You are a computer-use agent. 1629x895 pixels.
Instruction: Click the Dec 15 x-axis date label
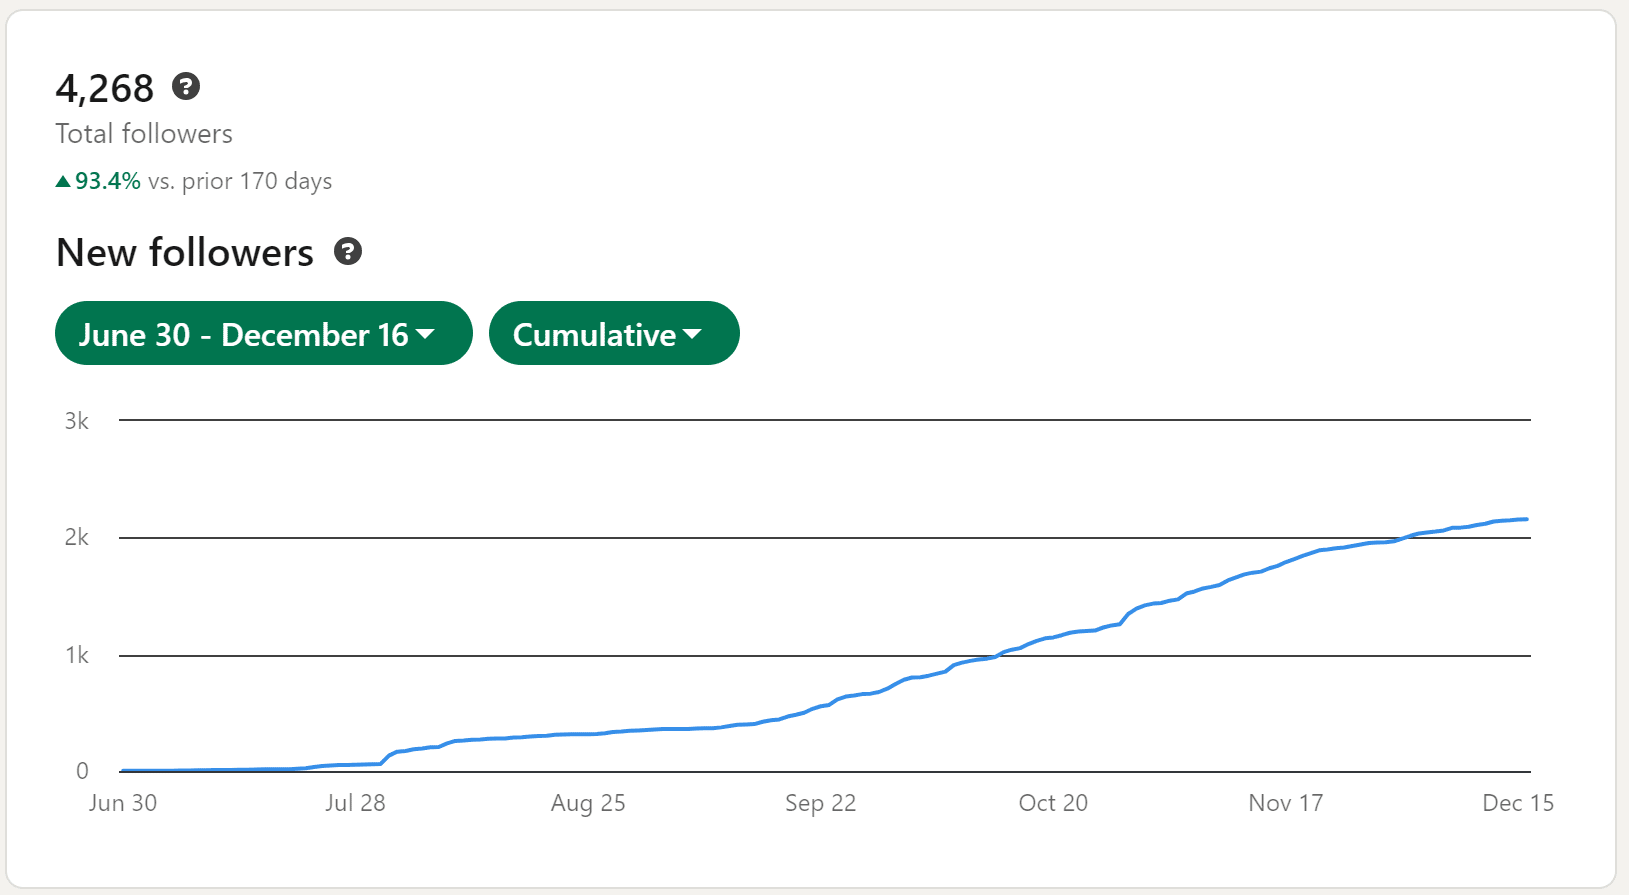pos(1517,803)
